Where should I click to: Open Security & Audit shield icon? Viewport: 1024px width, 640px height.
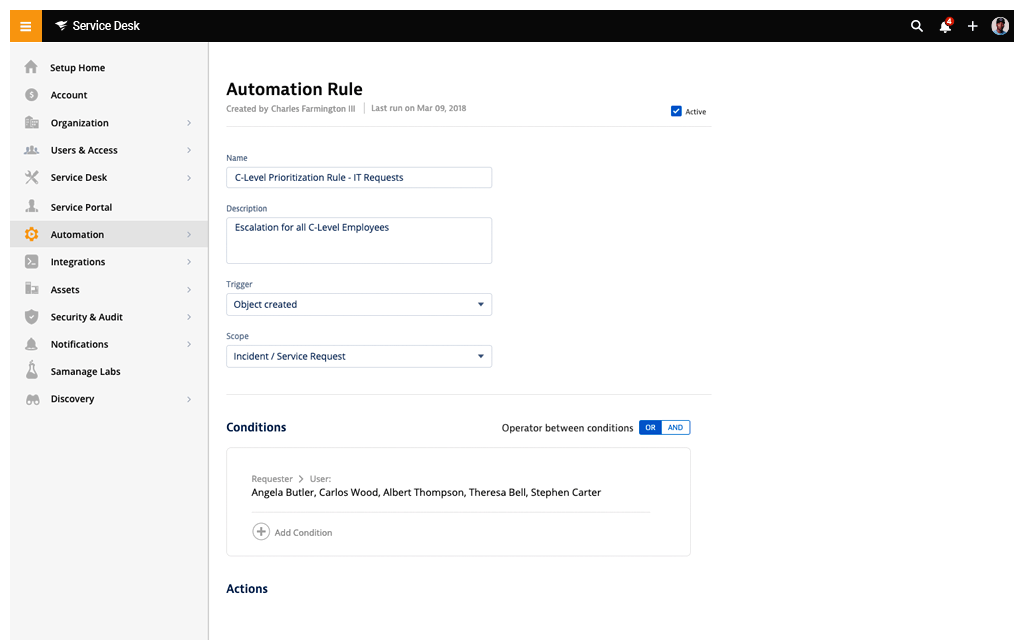(30, 316)
